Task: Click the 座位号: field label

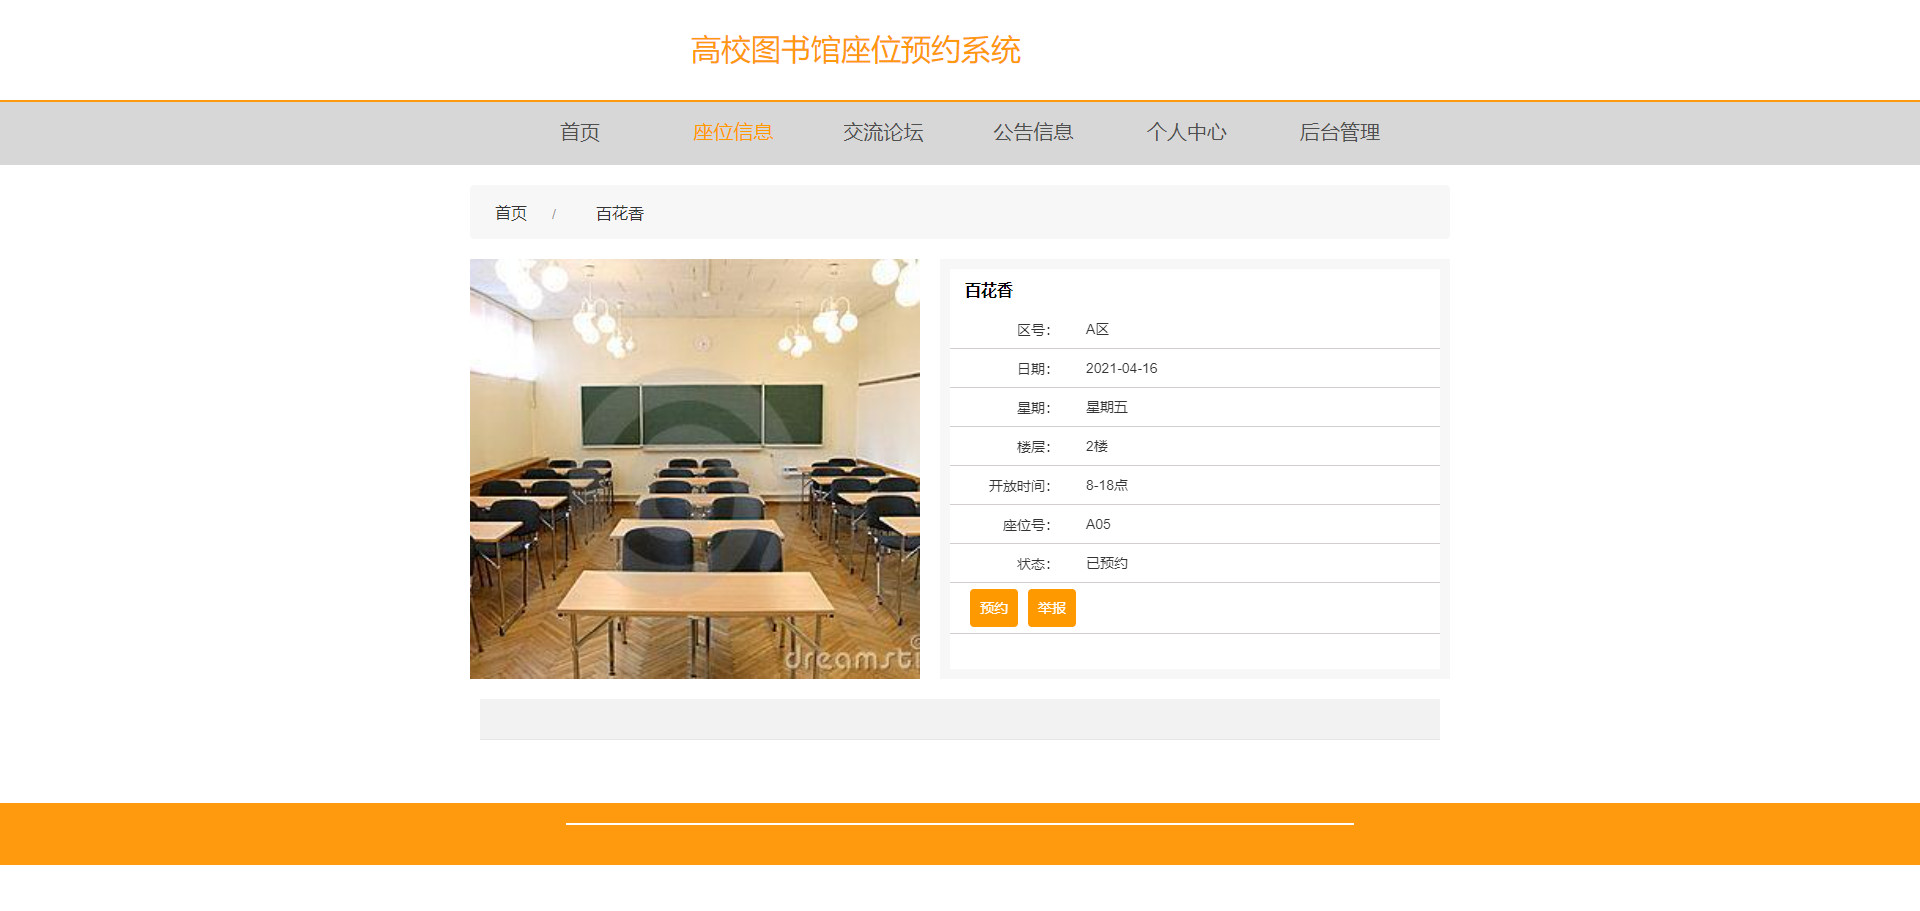Action: pyautogui.click(x=1026, y=525)
